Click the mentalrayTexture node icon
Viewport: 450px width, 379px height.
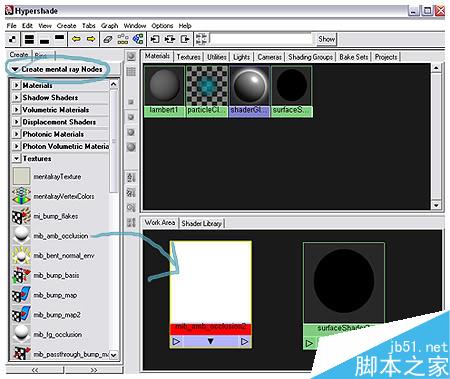click(x=22, y=176)
